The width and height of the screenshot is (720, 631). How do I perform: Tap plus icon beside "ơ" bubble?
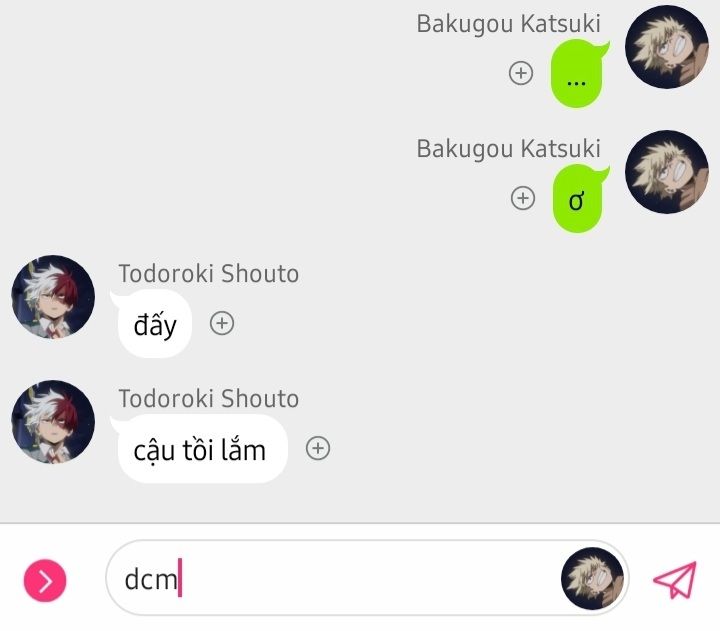tap(523, 198)
